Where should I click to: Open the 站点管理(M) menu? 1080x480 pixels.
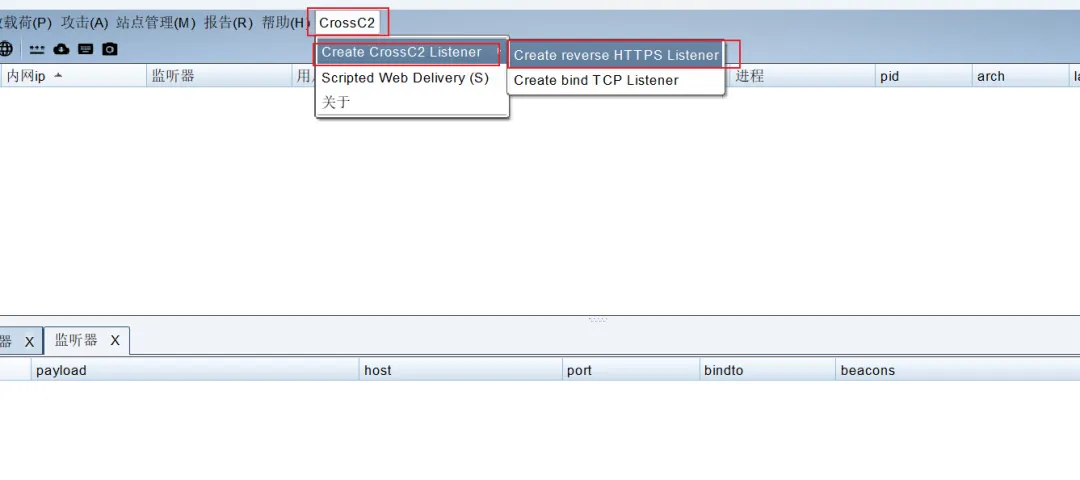coord(156,23)
